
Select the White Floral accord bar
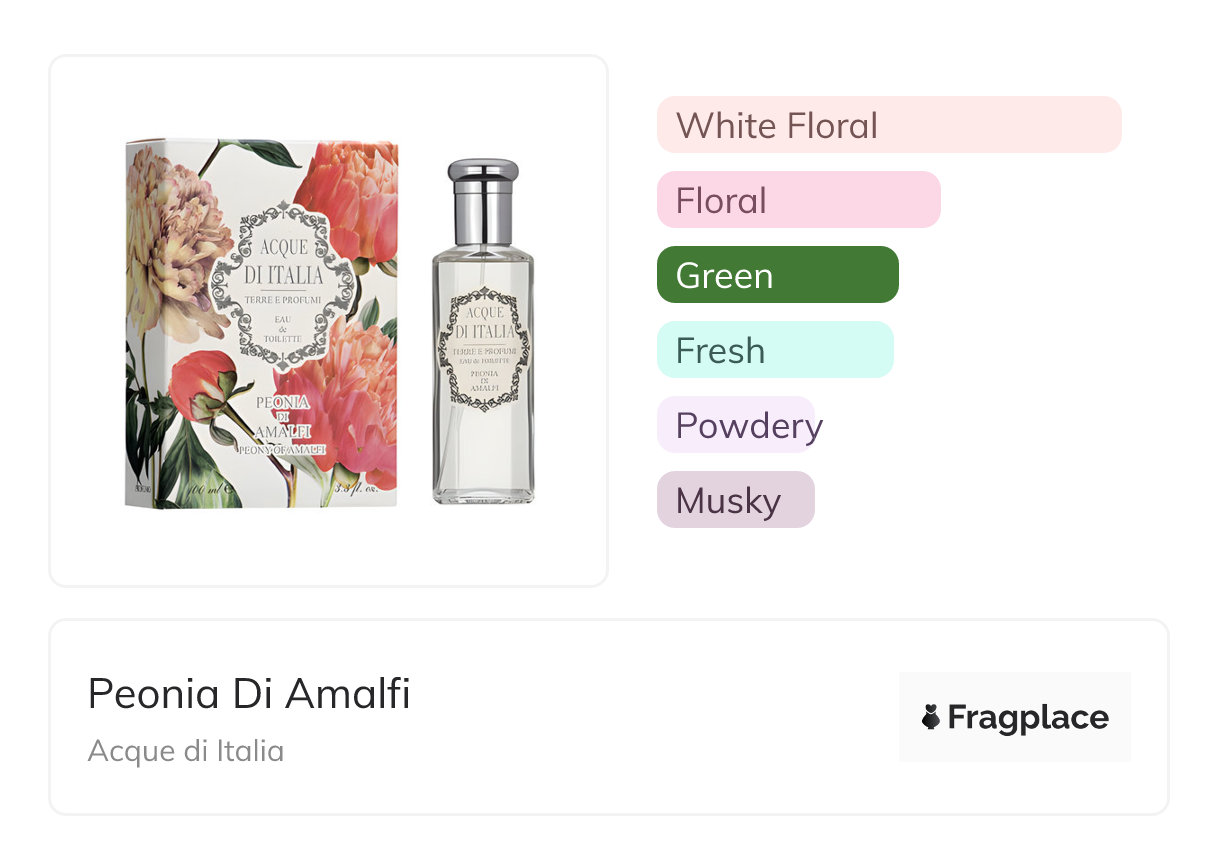tap(888, 125)
